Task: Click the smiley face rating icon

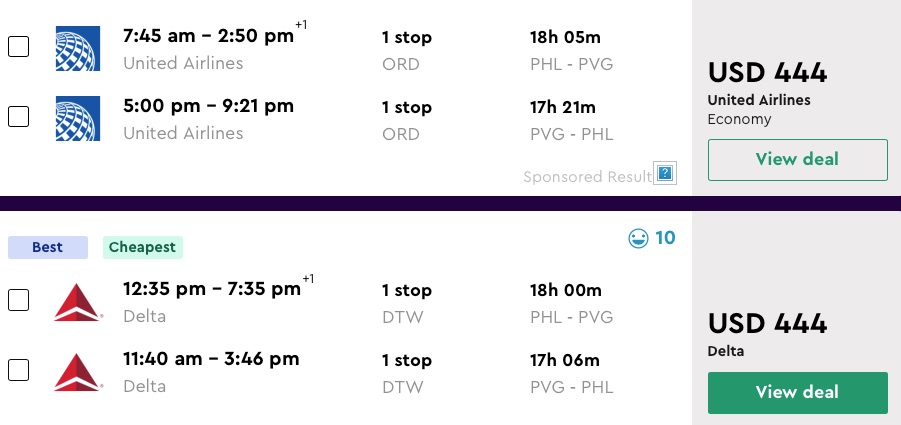Action: pos(637,238)
